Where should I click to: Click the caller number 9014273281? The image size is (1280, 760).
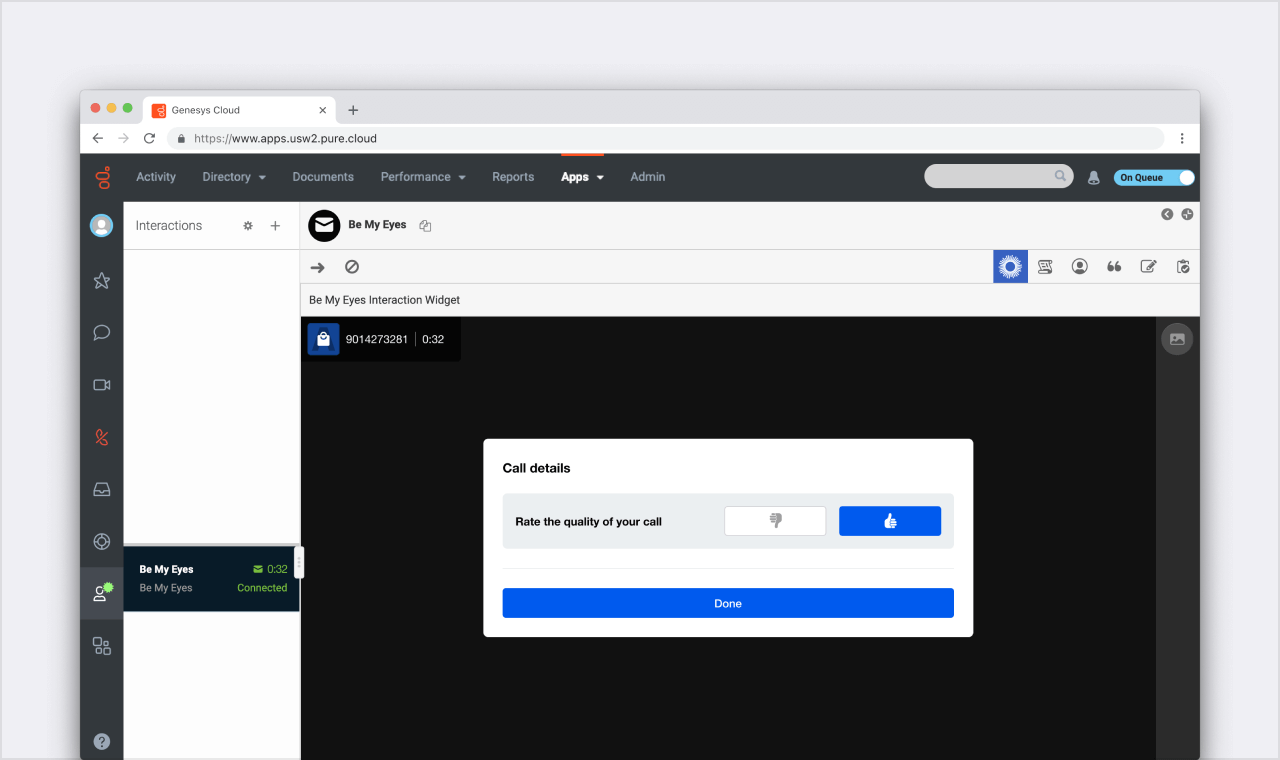pos(377,340)
